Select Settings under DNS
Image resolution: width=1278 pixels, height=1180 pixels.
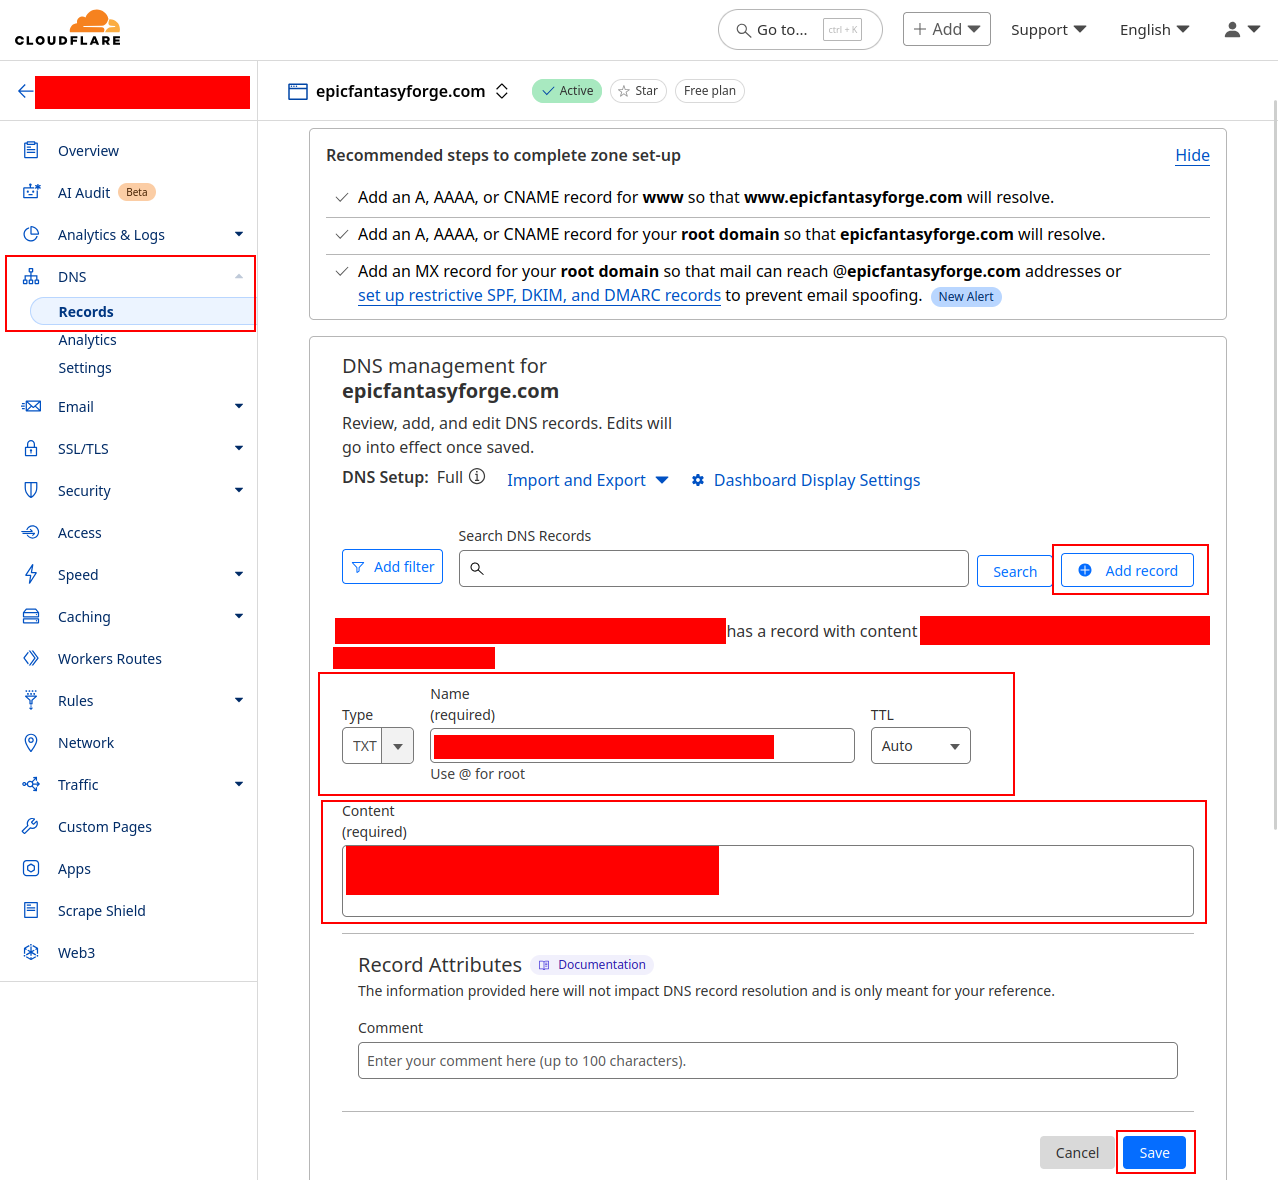click(85, 368)
